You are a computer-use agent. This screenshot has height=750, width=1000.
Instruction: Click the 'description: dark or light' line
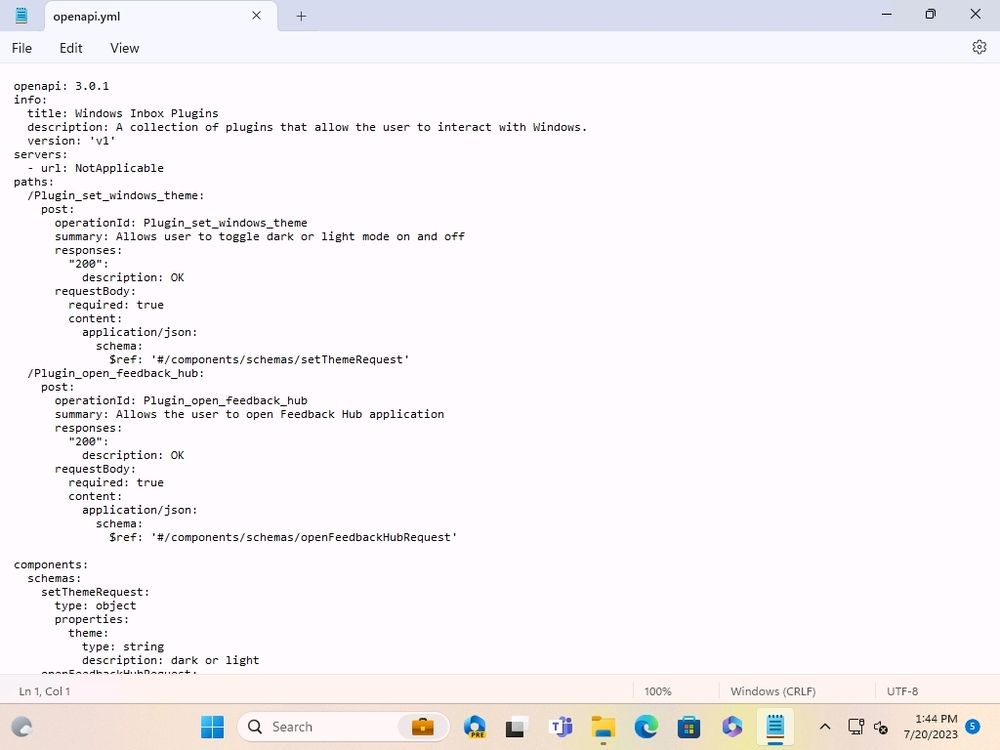coord(170,661)
